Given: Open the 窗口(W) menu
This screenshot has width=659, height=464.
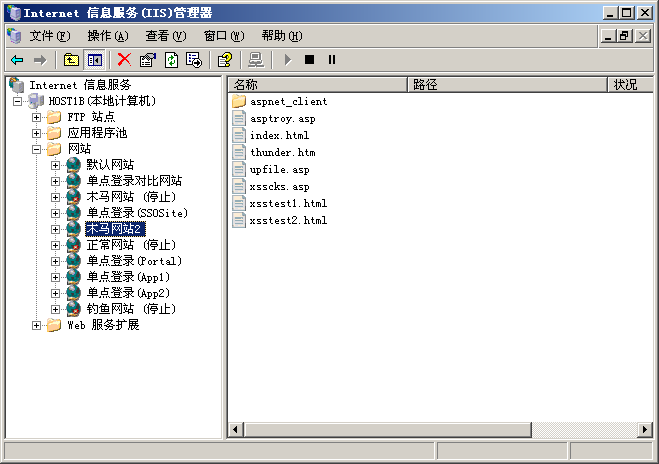Looking at the screenshot, I should pyautogui.click(x=224, y=36).
